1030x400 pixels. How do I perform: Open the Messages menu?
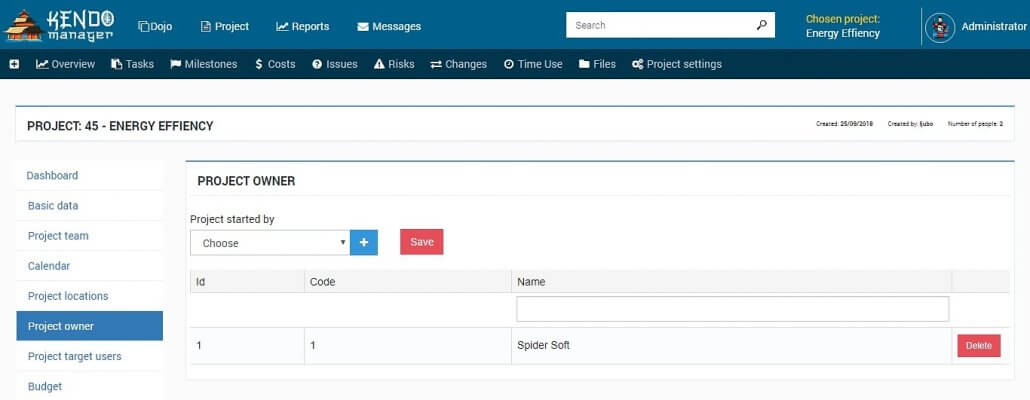pyautogui.click(x=389, y=26)
